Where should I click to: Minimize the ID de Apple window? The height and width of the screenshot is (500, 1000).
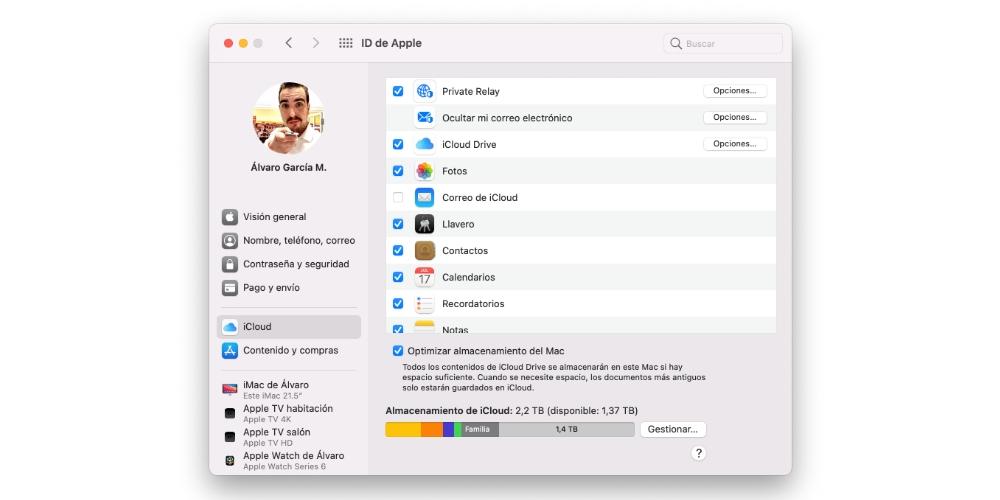[x=243, y=43]
